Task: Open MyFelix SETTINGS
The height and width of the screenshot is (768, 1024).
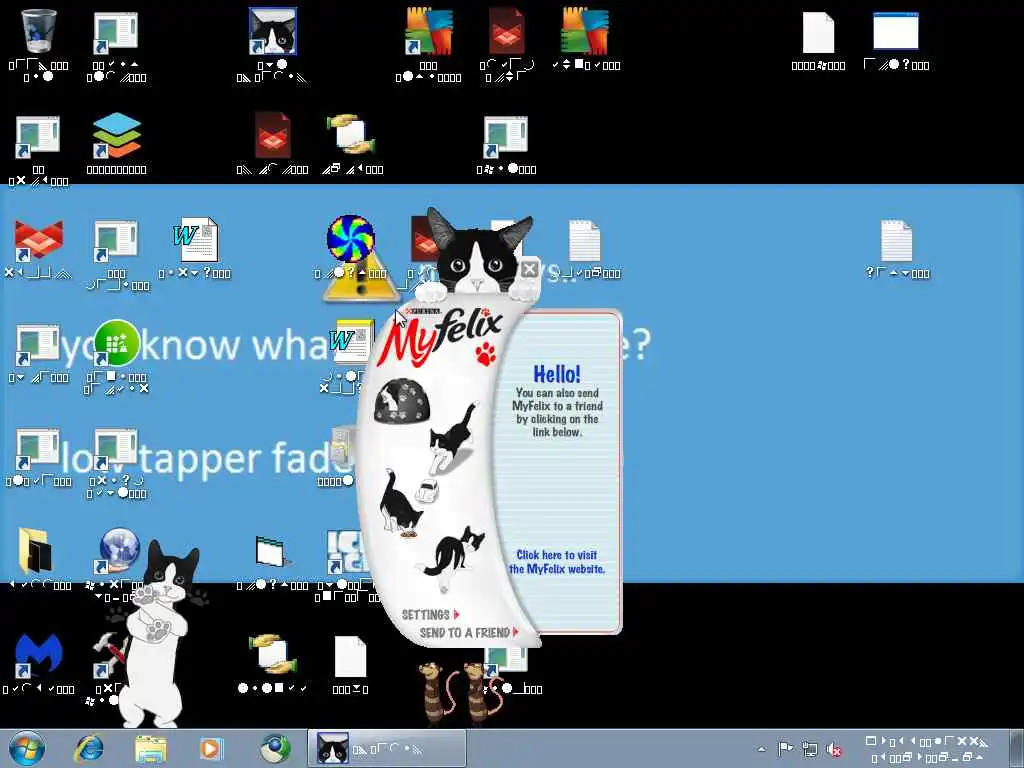Action: tap(430, 615)
